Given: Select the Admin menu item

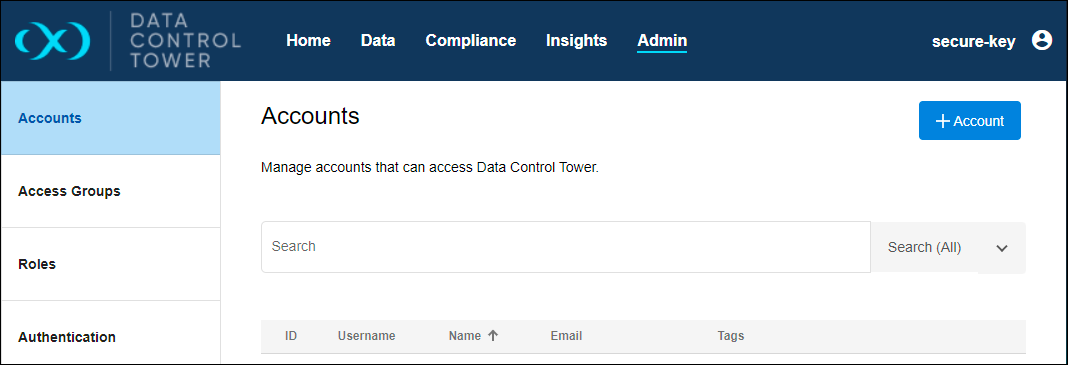Looking at the screenshot, I should [x=662, y=41].
